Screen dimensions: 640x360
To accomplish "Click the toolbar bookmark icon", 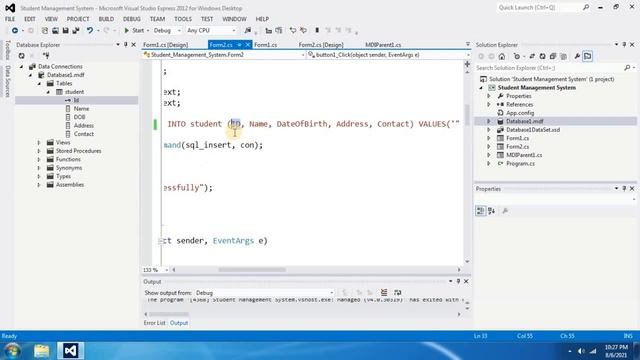I will (x=317, y=31).
